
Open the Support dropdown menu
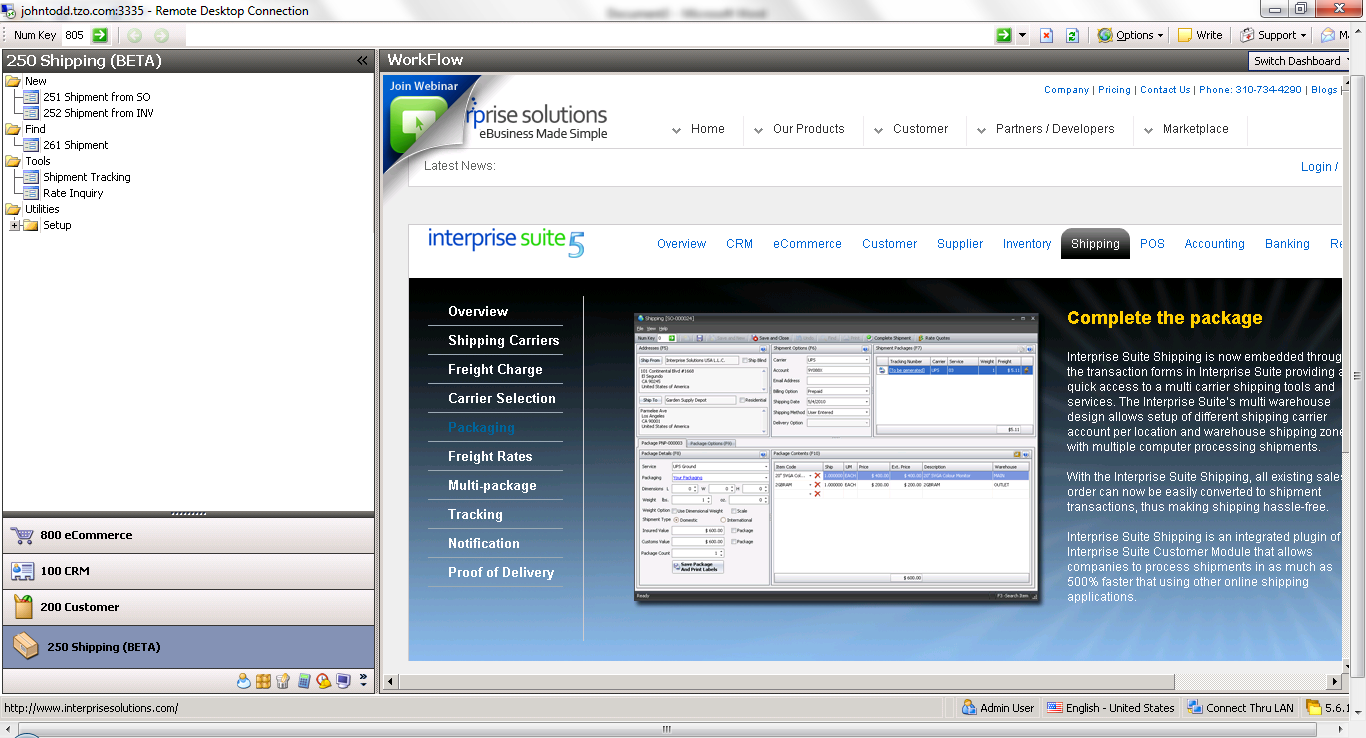pyautogui.click(x=1274, y=35)
